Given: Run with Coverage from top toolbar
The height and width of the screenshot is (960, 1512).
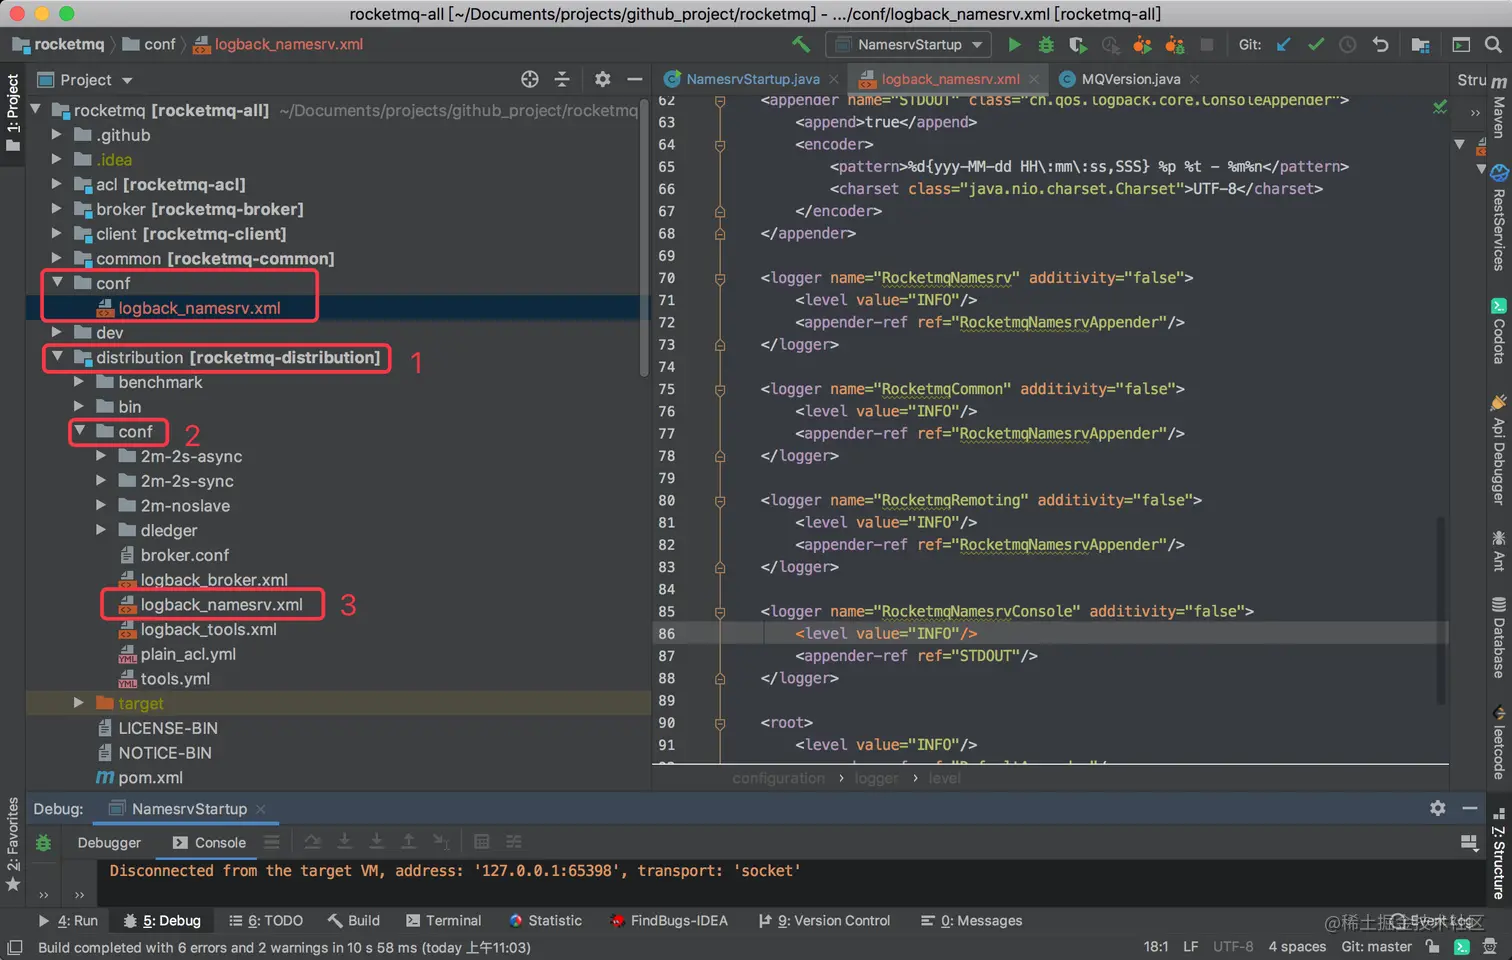Looking at the screenshot, I should (x=1077, y=44).
